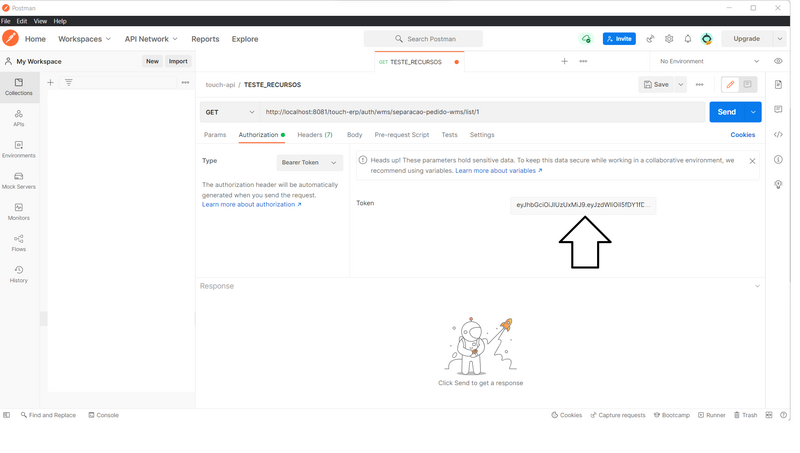Collapse the Response panel chevron
This screenshot has height=453, width=800.
[757, 286]
